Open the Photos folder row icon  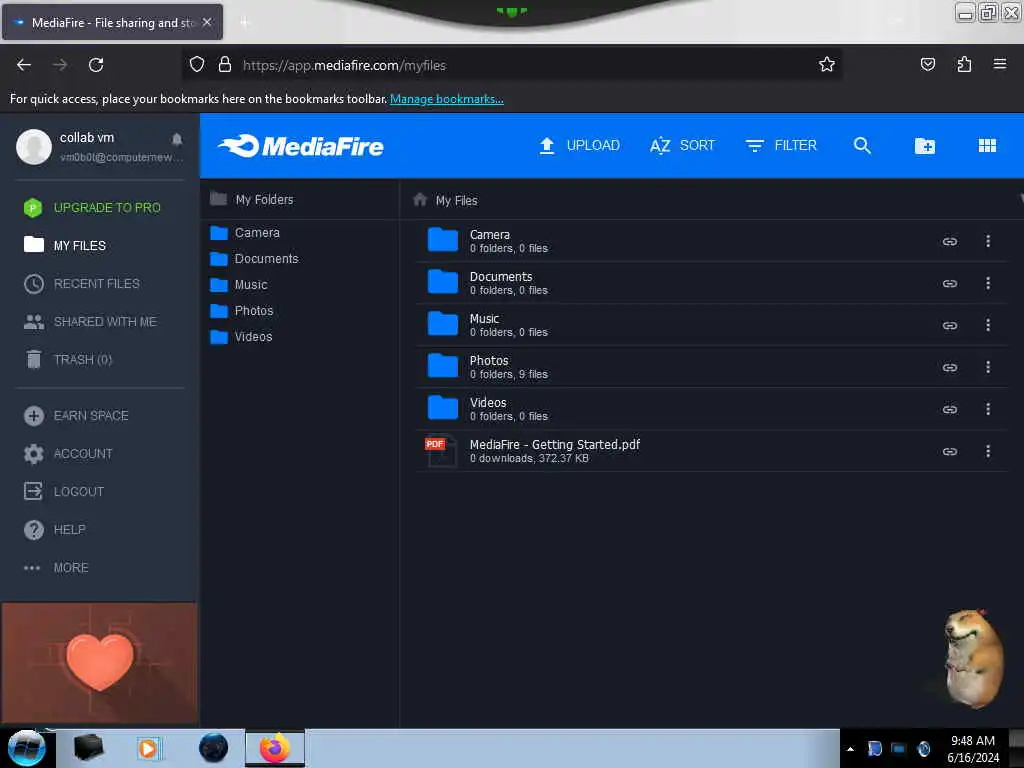click(442, 366)
